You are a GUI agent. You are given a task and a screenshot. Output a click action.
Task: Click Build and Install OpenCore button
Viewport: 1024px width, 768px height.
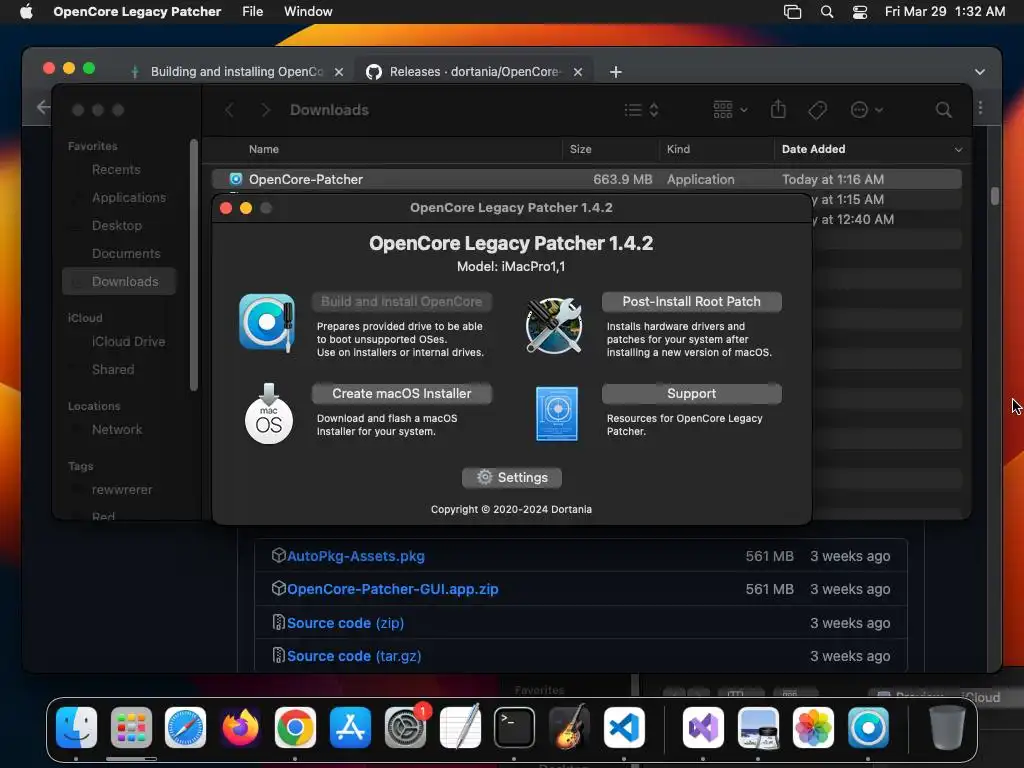click(x=402, y=301)
